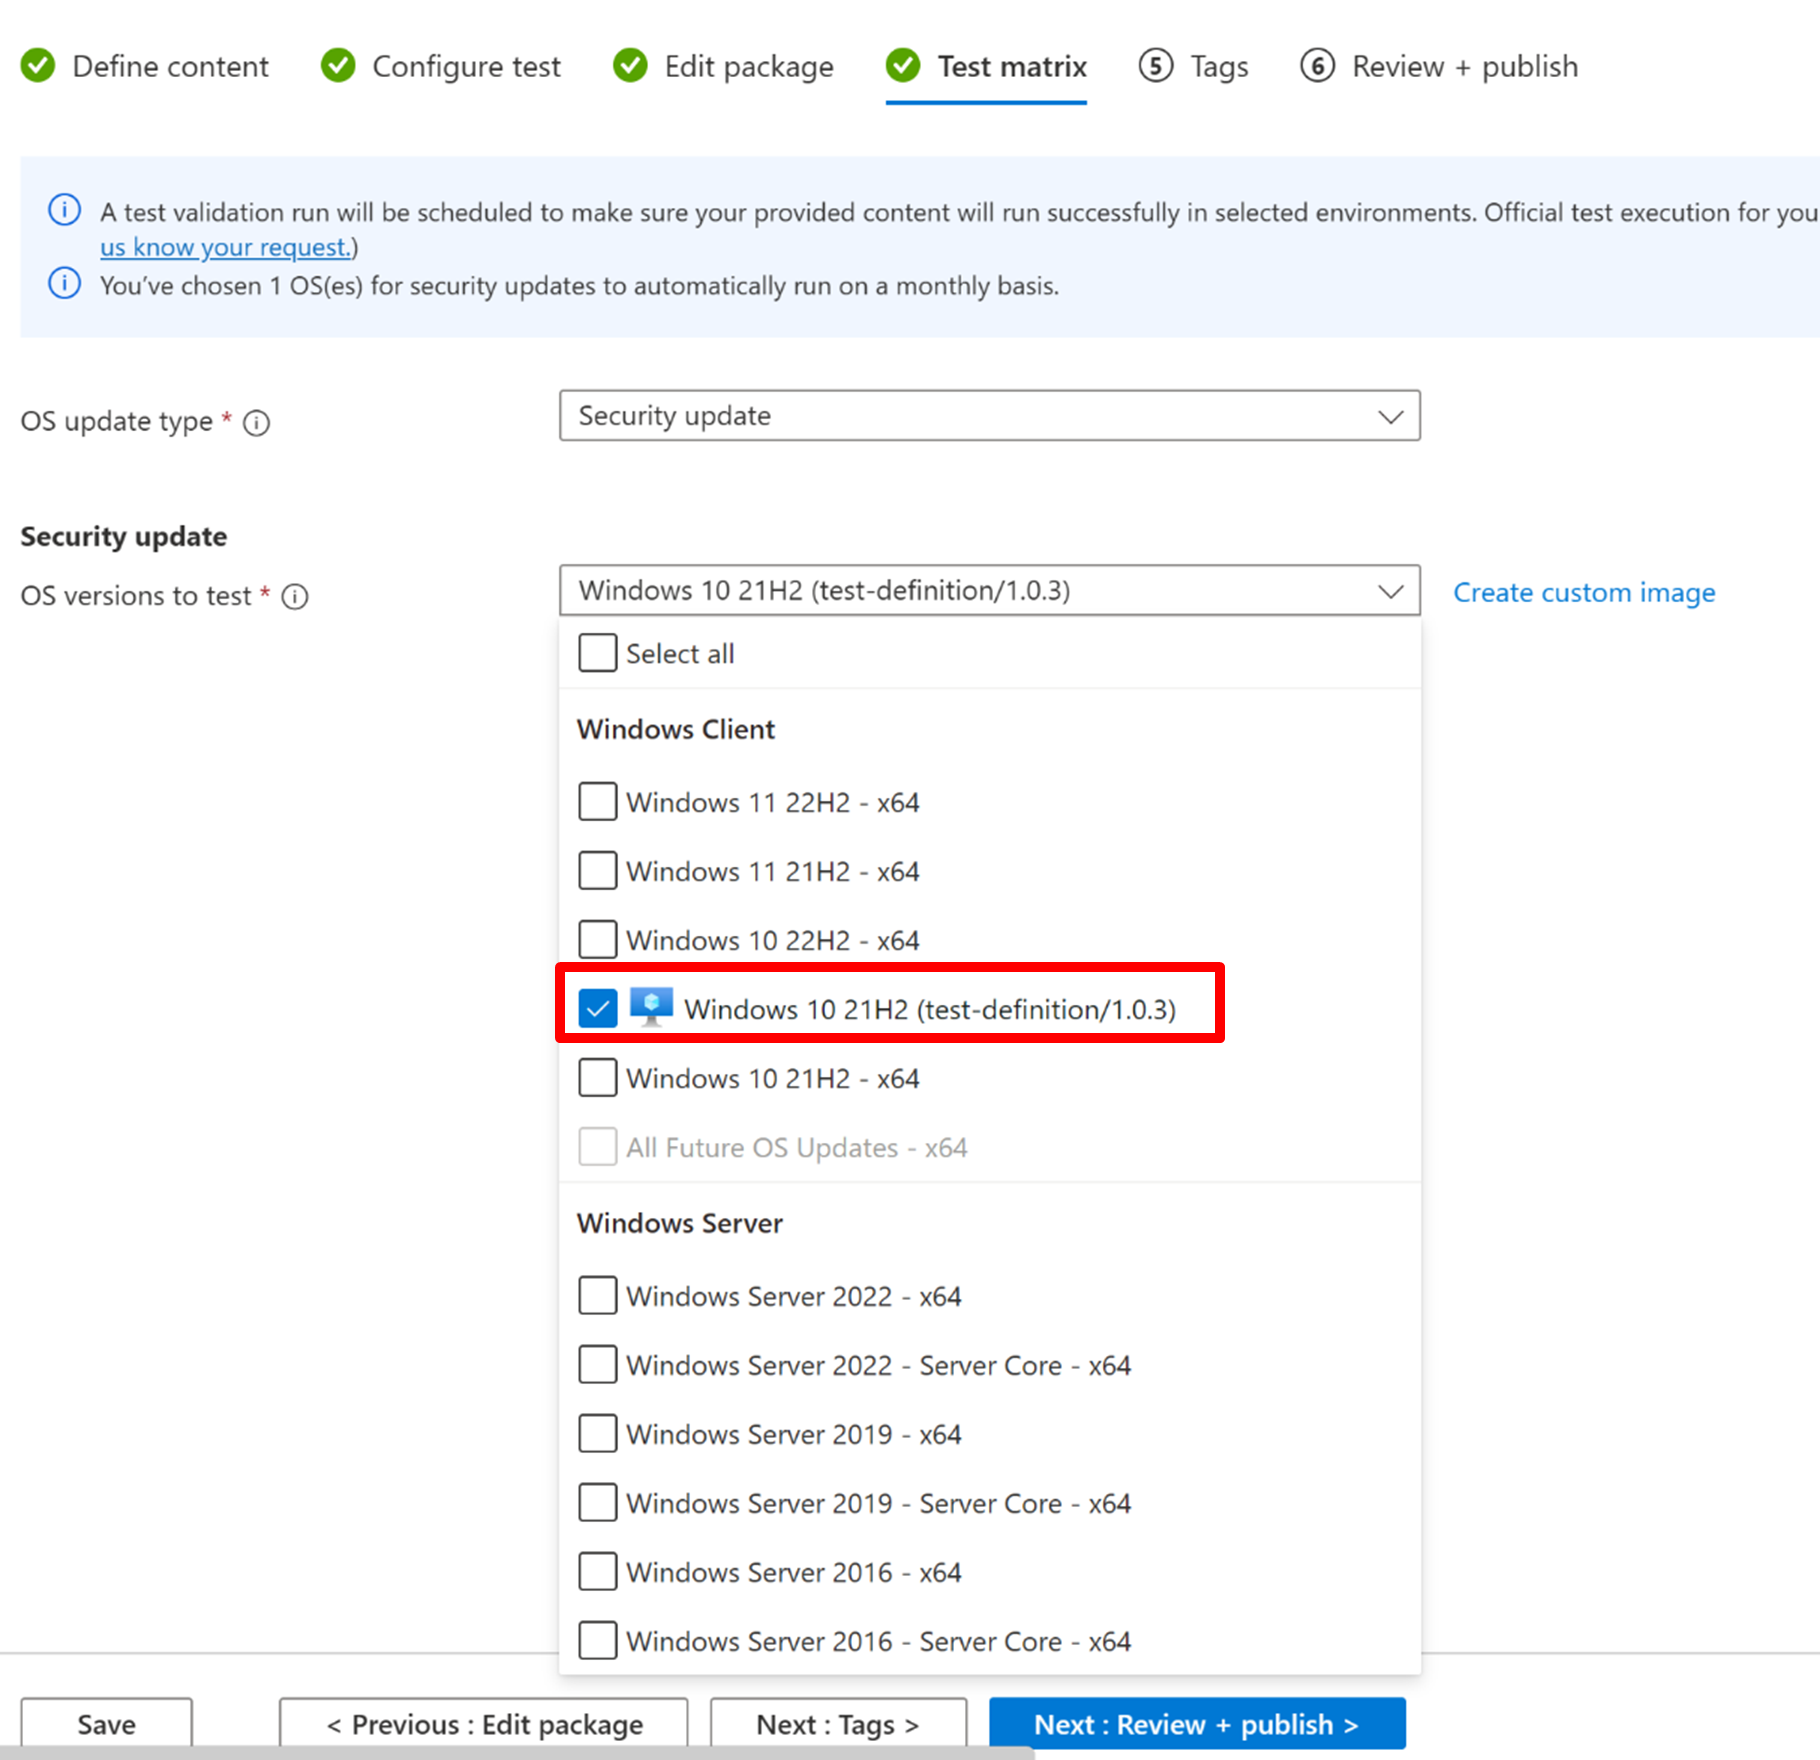Check Windows Server 2016 - Server Core - x64
The width and height of the screenshot is (1820, 1760).
point(598,1641)
